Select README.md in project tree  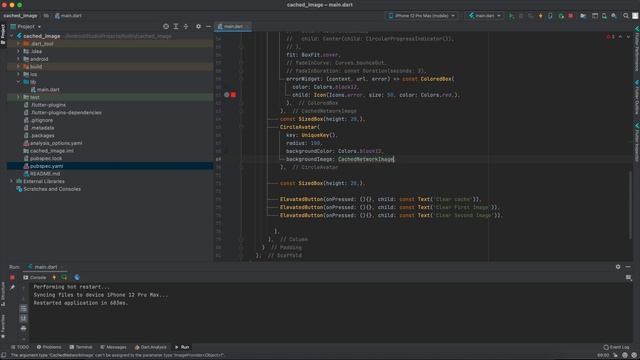coord(42,174)
